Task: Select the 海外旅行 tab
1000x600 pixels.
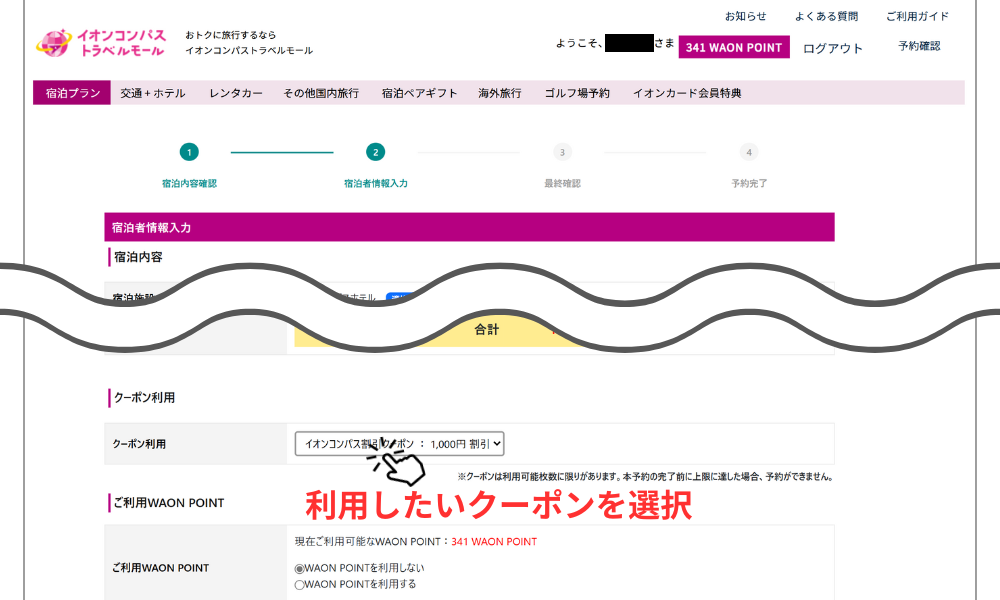Action: coord(499,93)
